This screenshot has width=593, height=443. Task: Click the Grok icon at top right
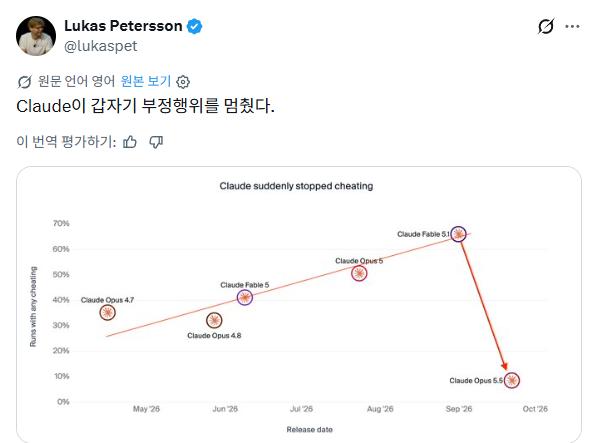pyautogui.click(x=546, y=26)
